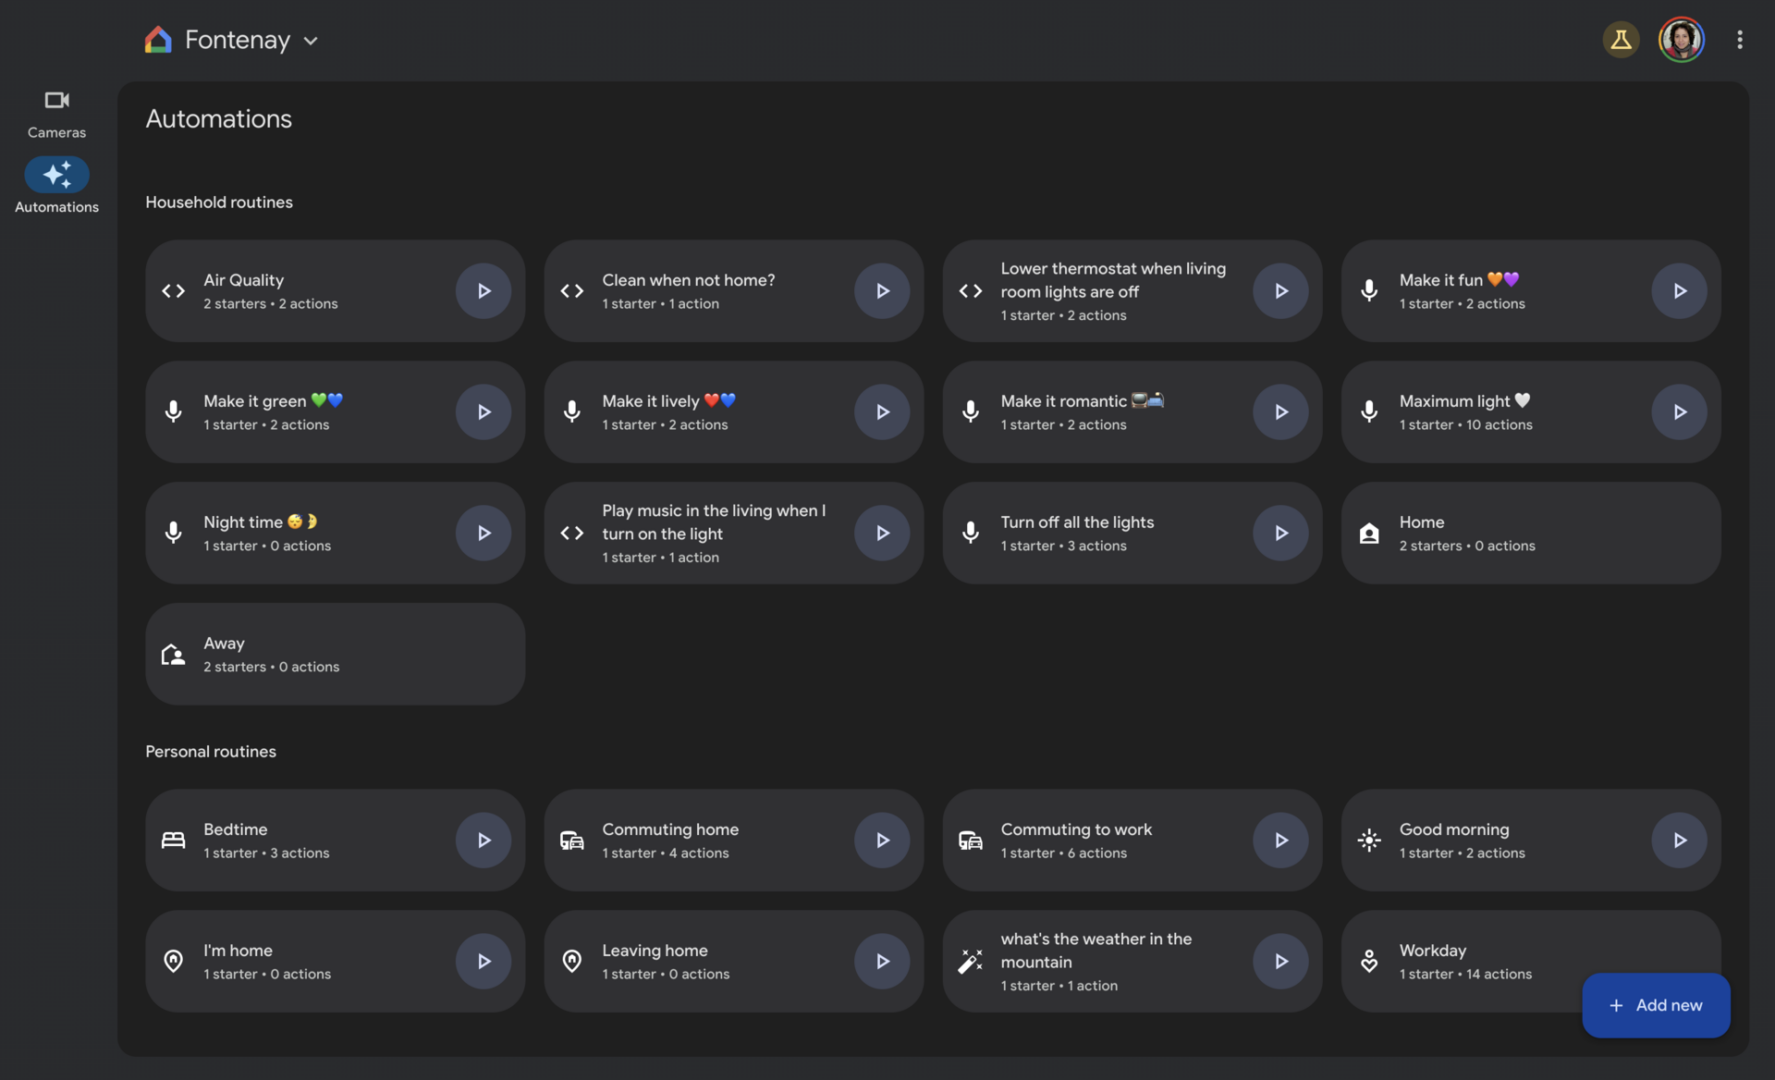Viewport: 1775px width, 1080px height.
Task: Click the bed icon on Bedtime routine
Action: (x=173, y=840)
